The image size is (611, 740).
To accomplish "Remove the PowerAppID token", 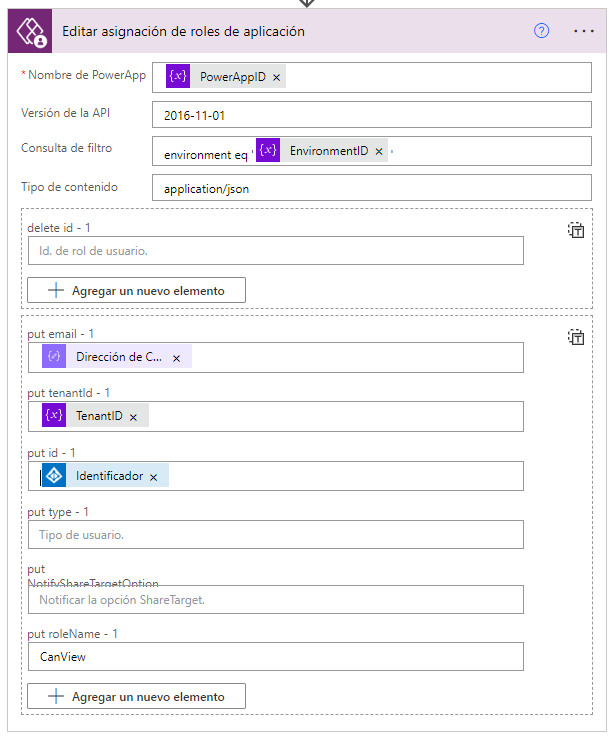I will [x=276, y=77].
